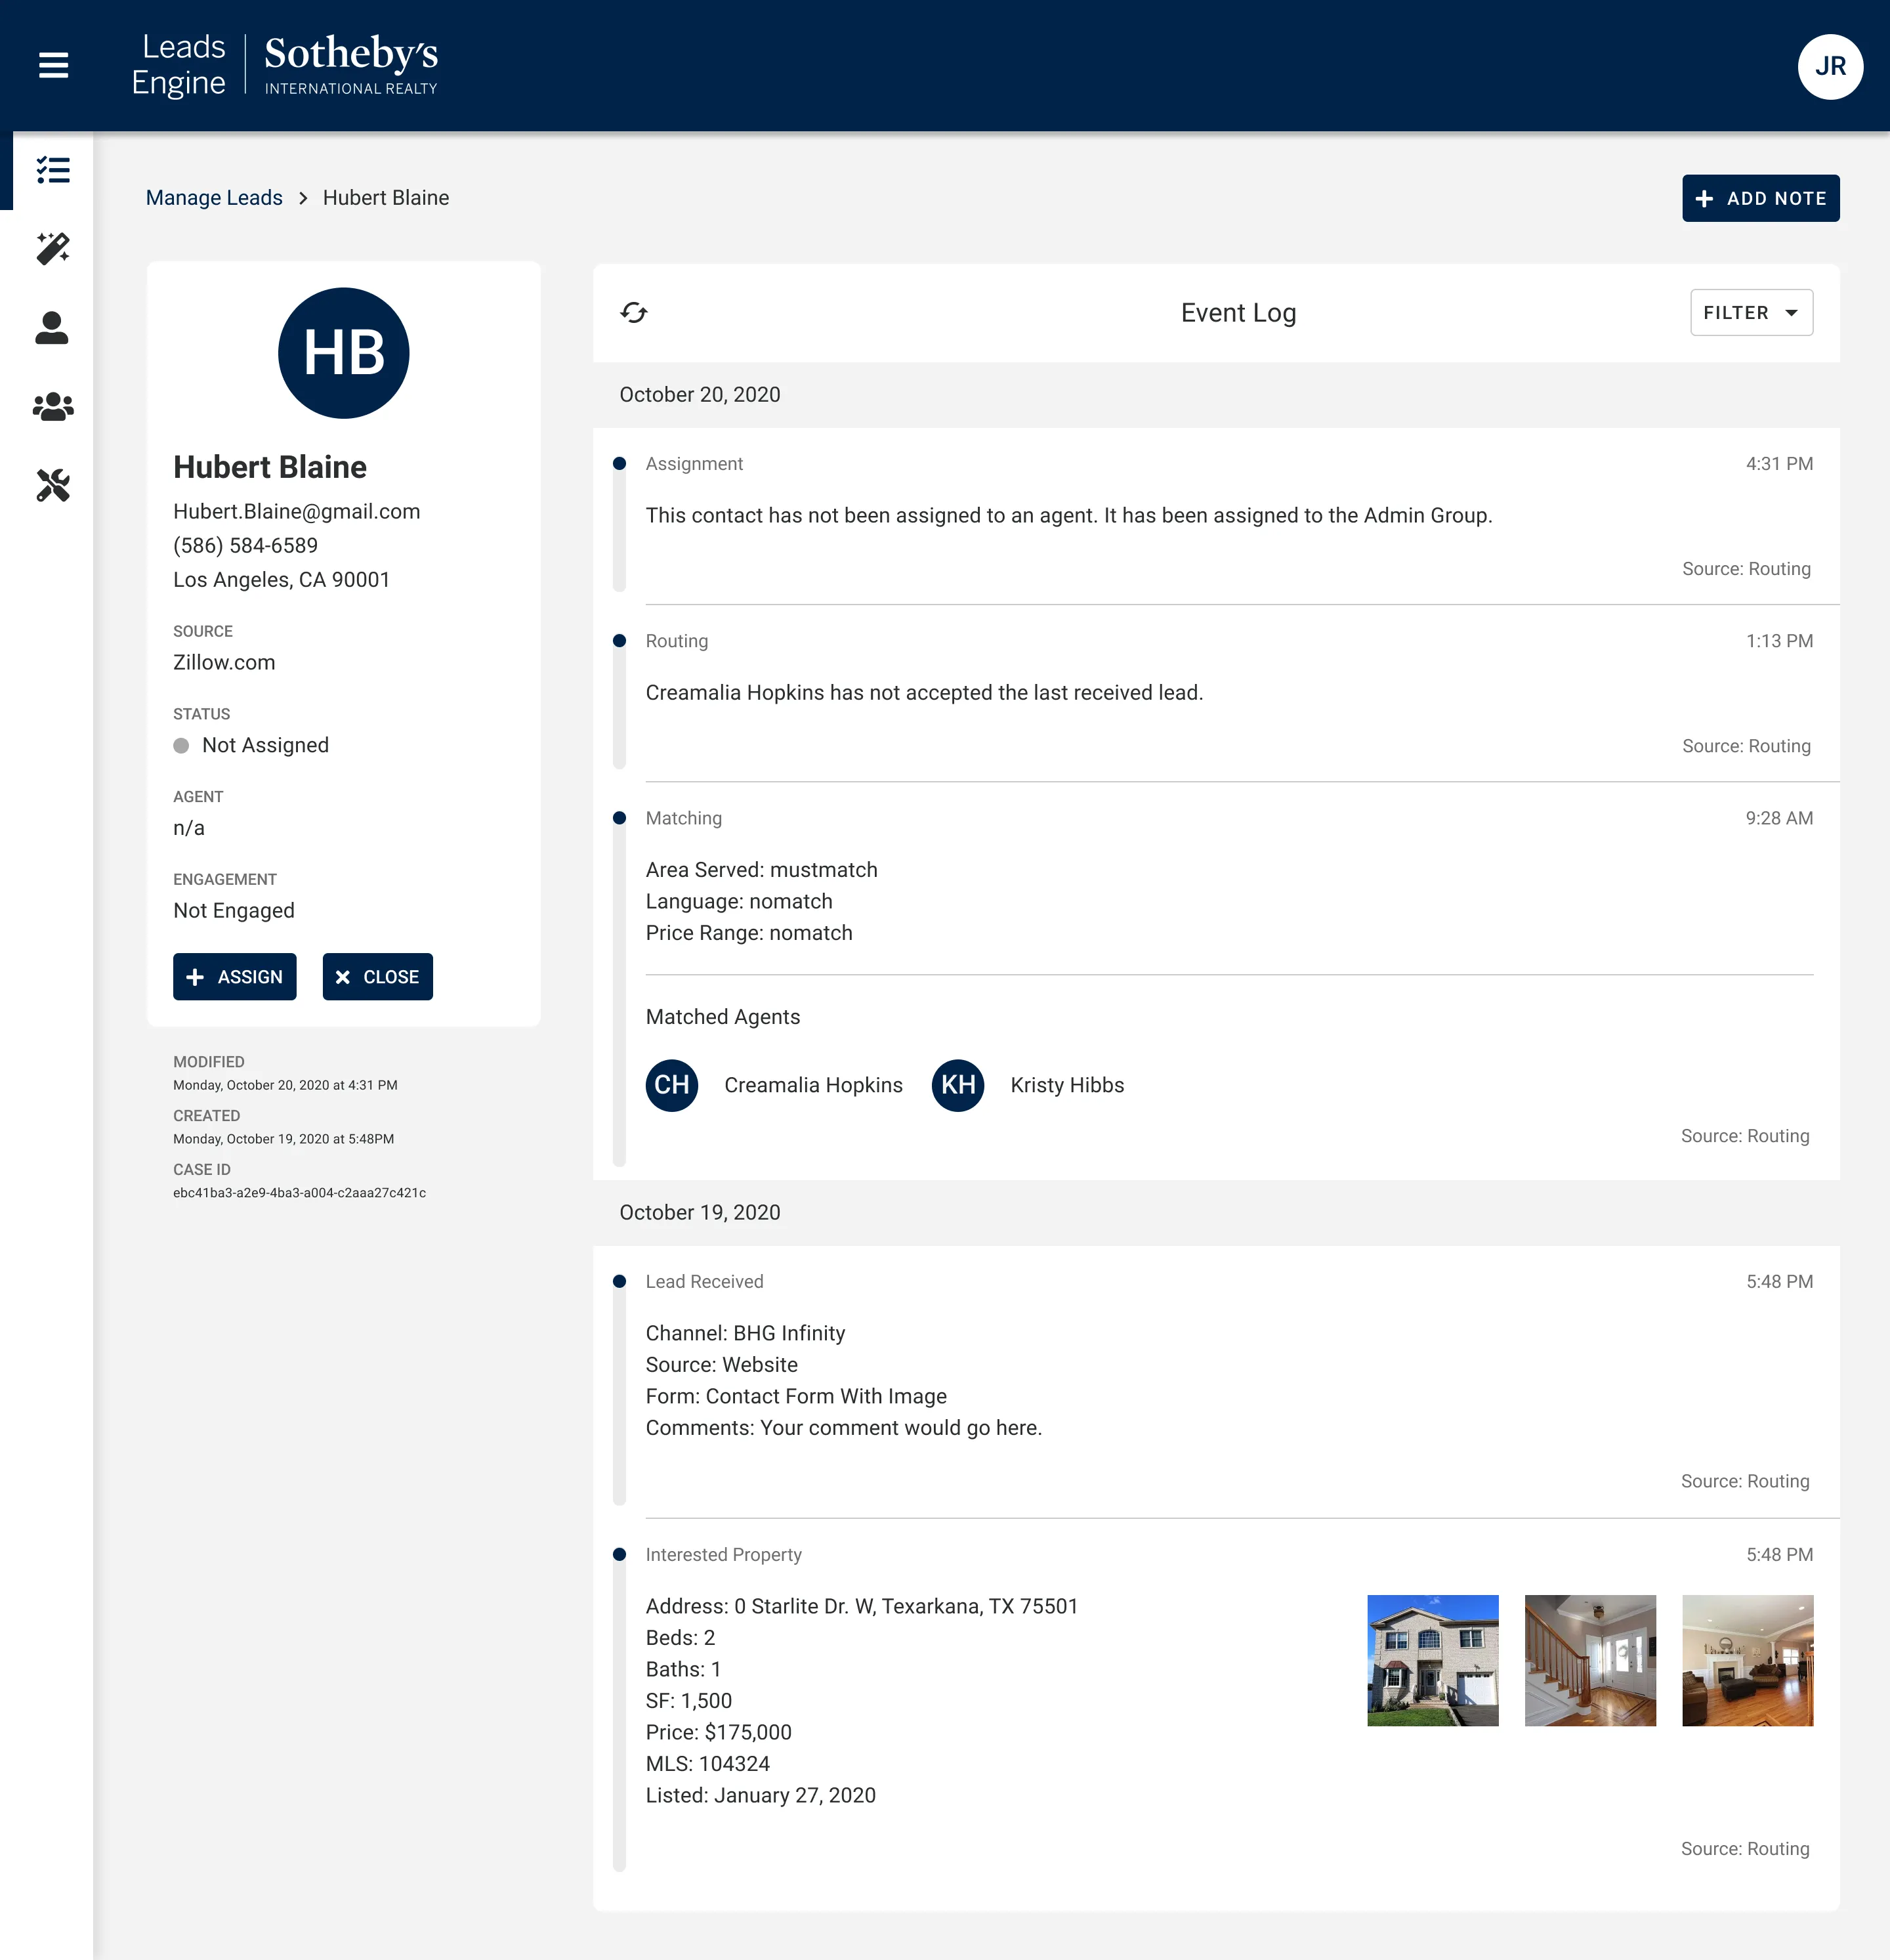Click the October 19, 2020 date header
This screenshot has width=1890, height=1960.
700,1213
